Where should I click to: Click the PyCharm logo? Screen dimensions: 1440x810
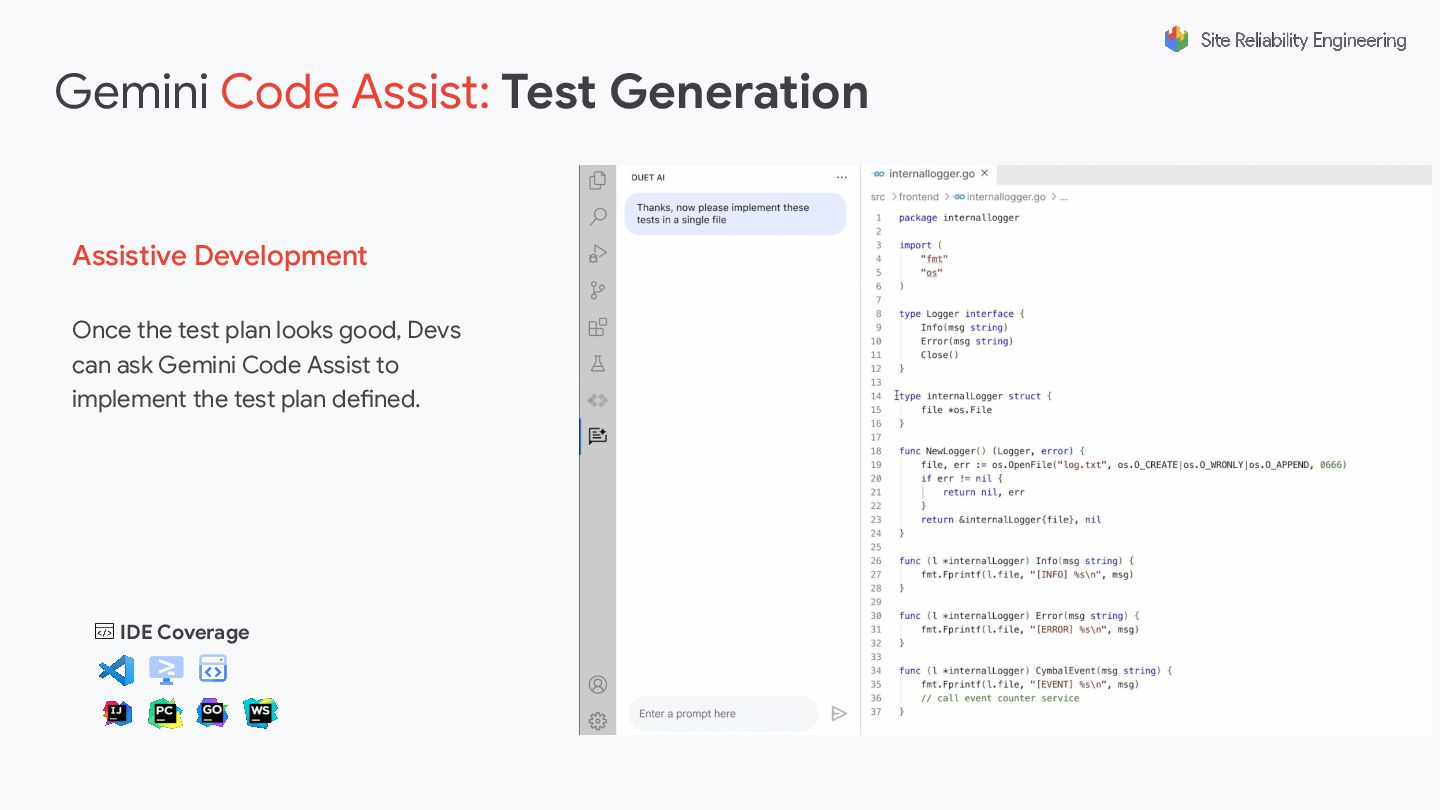click(x=165, y=713)
